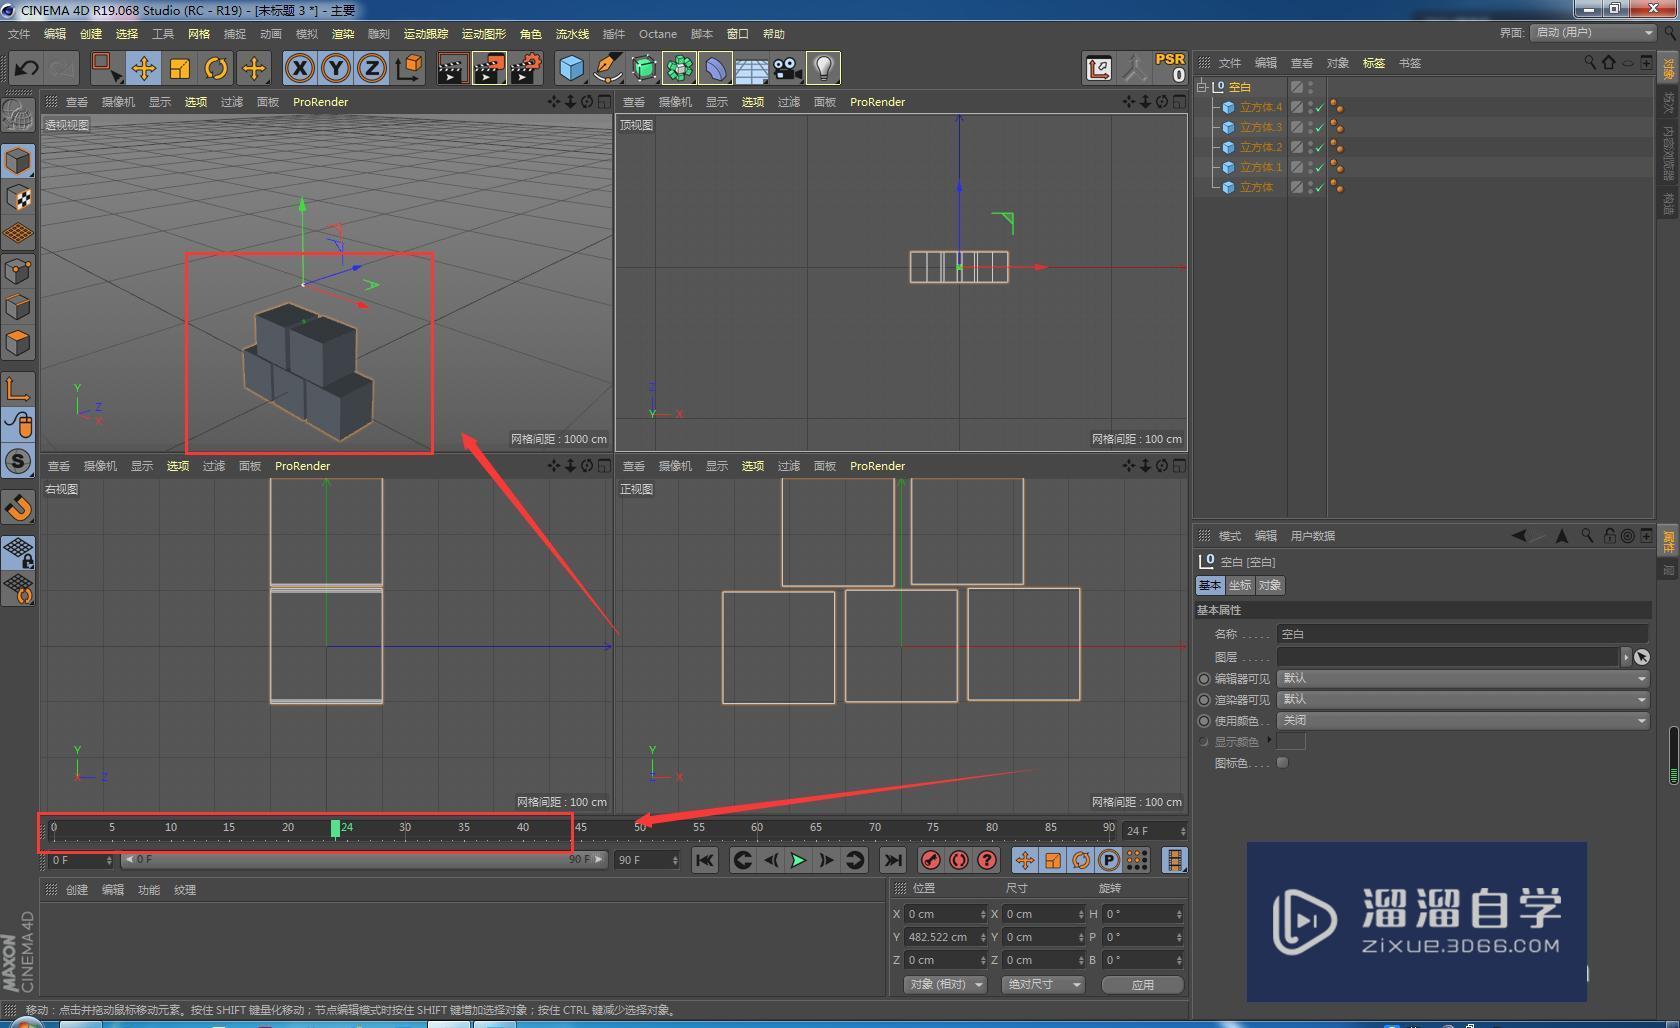1680x1028 pixels.
Task: Open the Octane menu
Action: [x=658, y=34]
